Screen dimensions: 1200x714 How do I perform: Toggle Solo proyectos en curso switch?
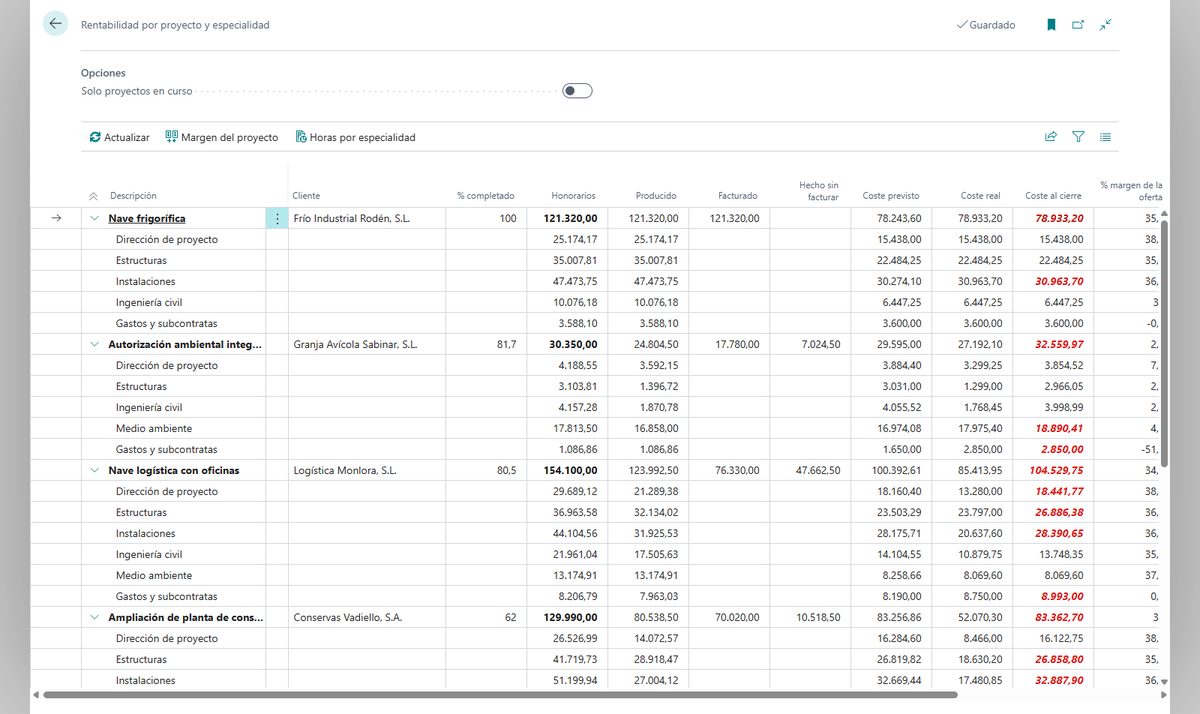[x=577, y=91]
